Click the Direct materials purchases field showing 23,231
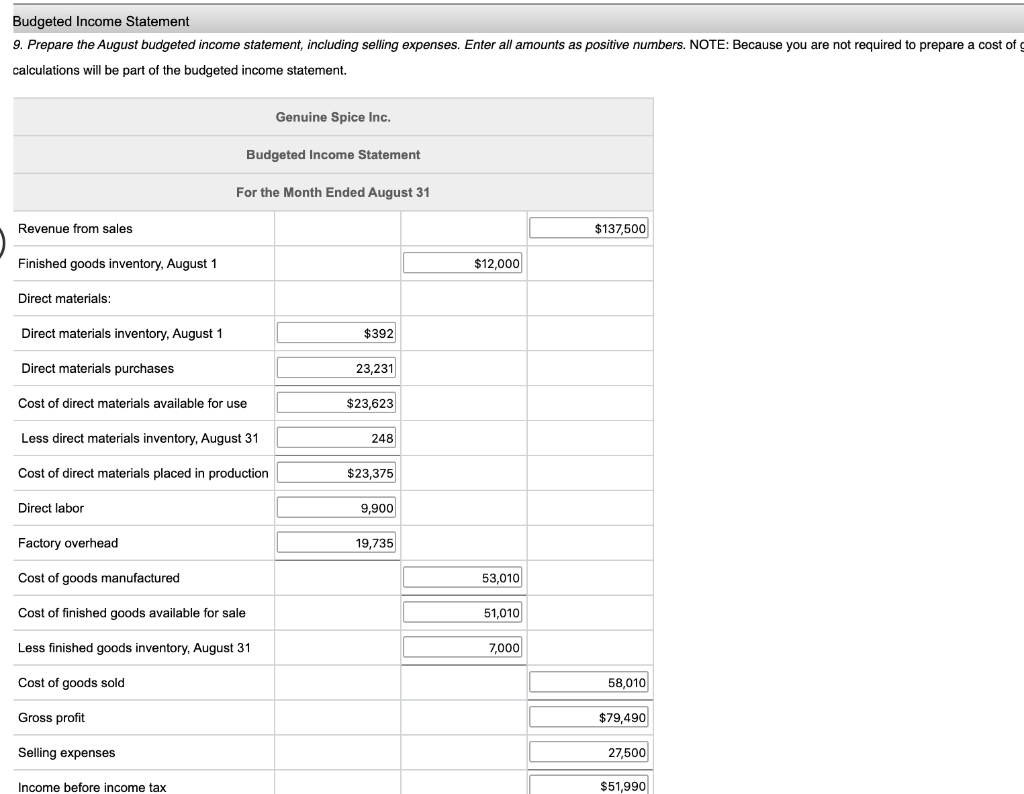The width and height of the screenshot is (1024, 794). [x=336, y=367]
